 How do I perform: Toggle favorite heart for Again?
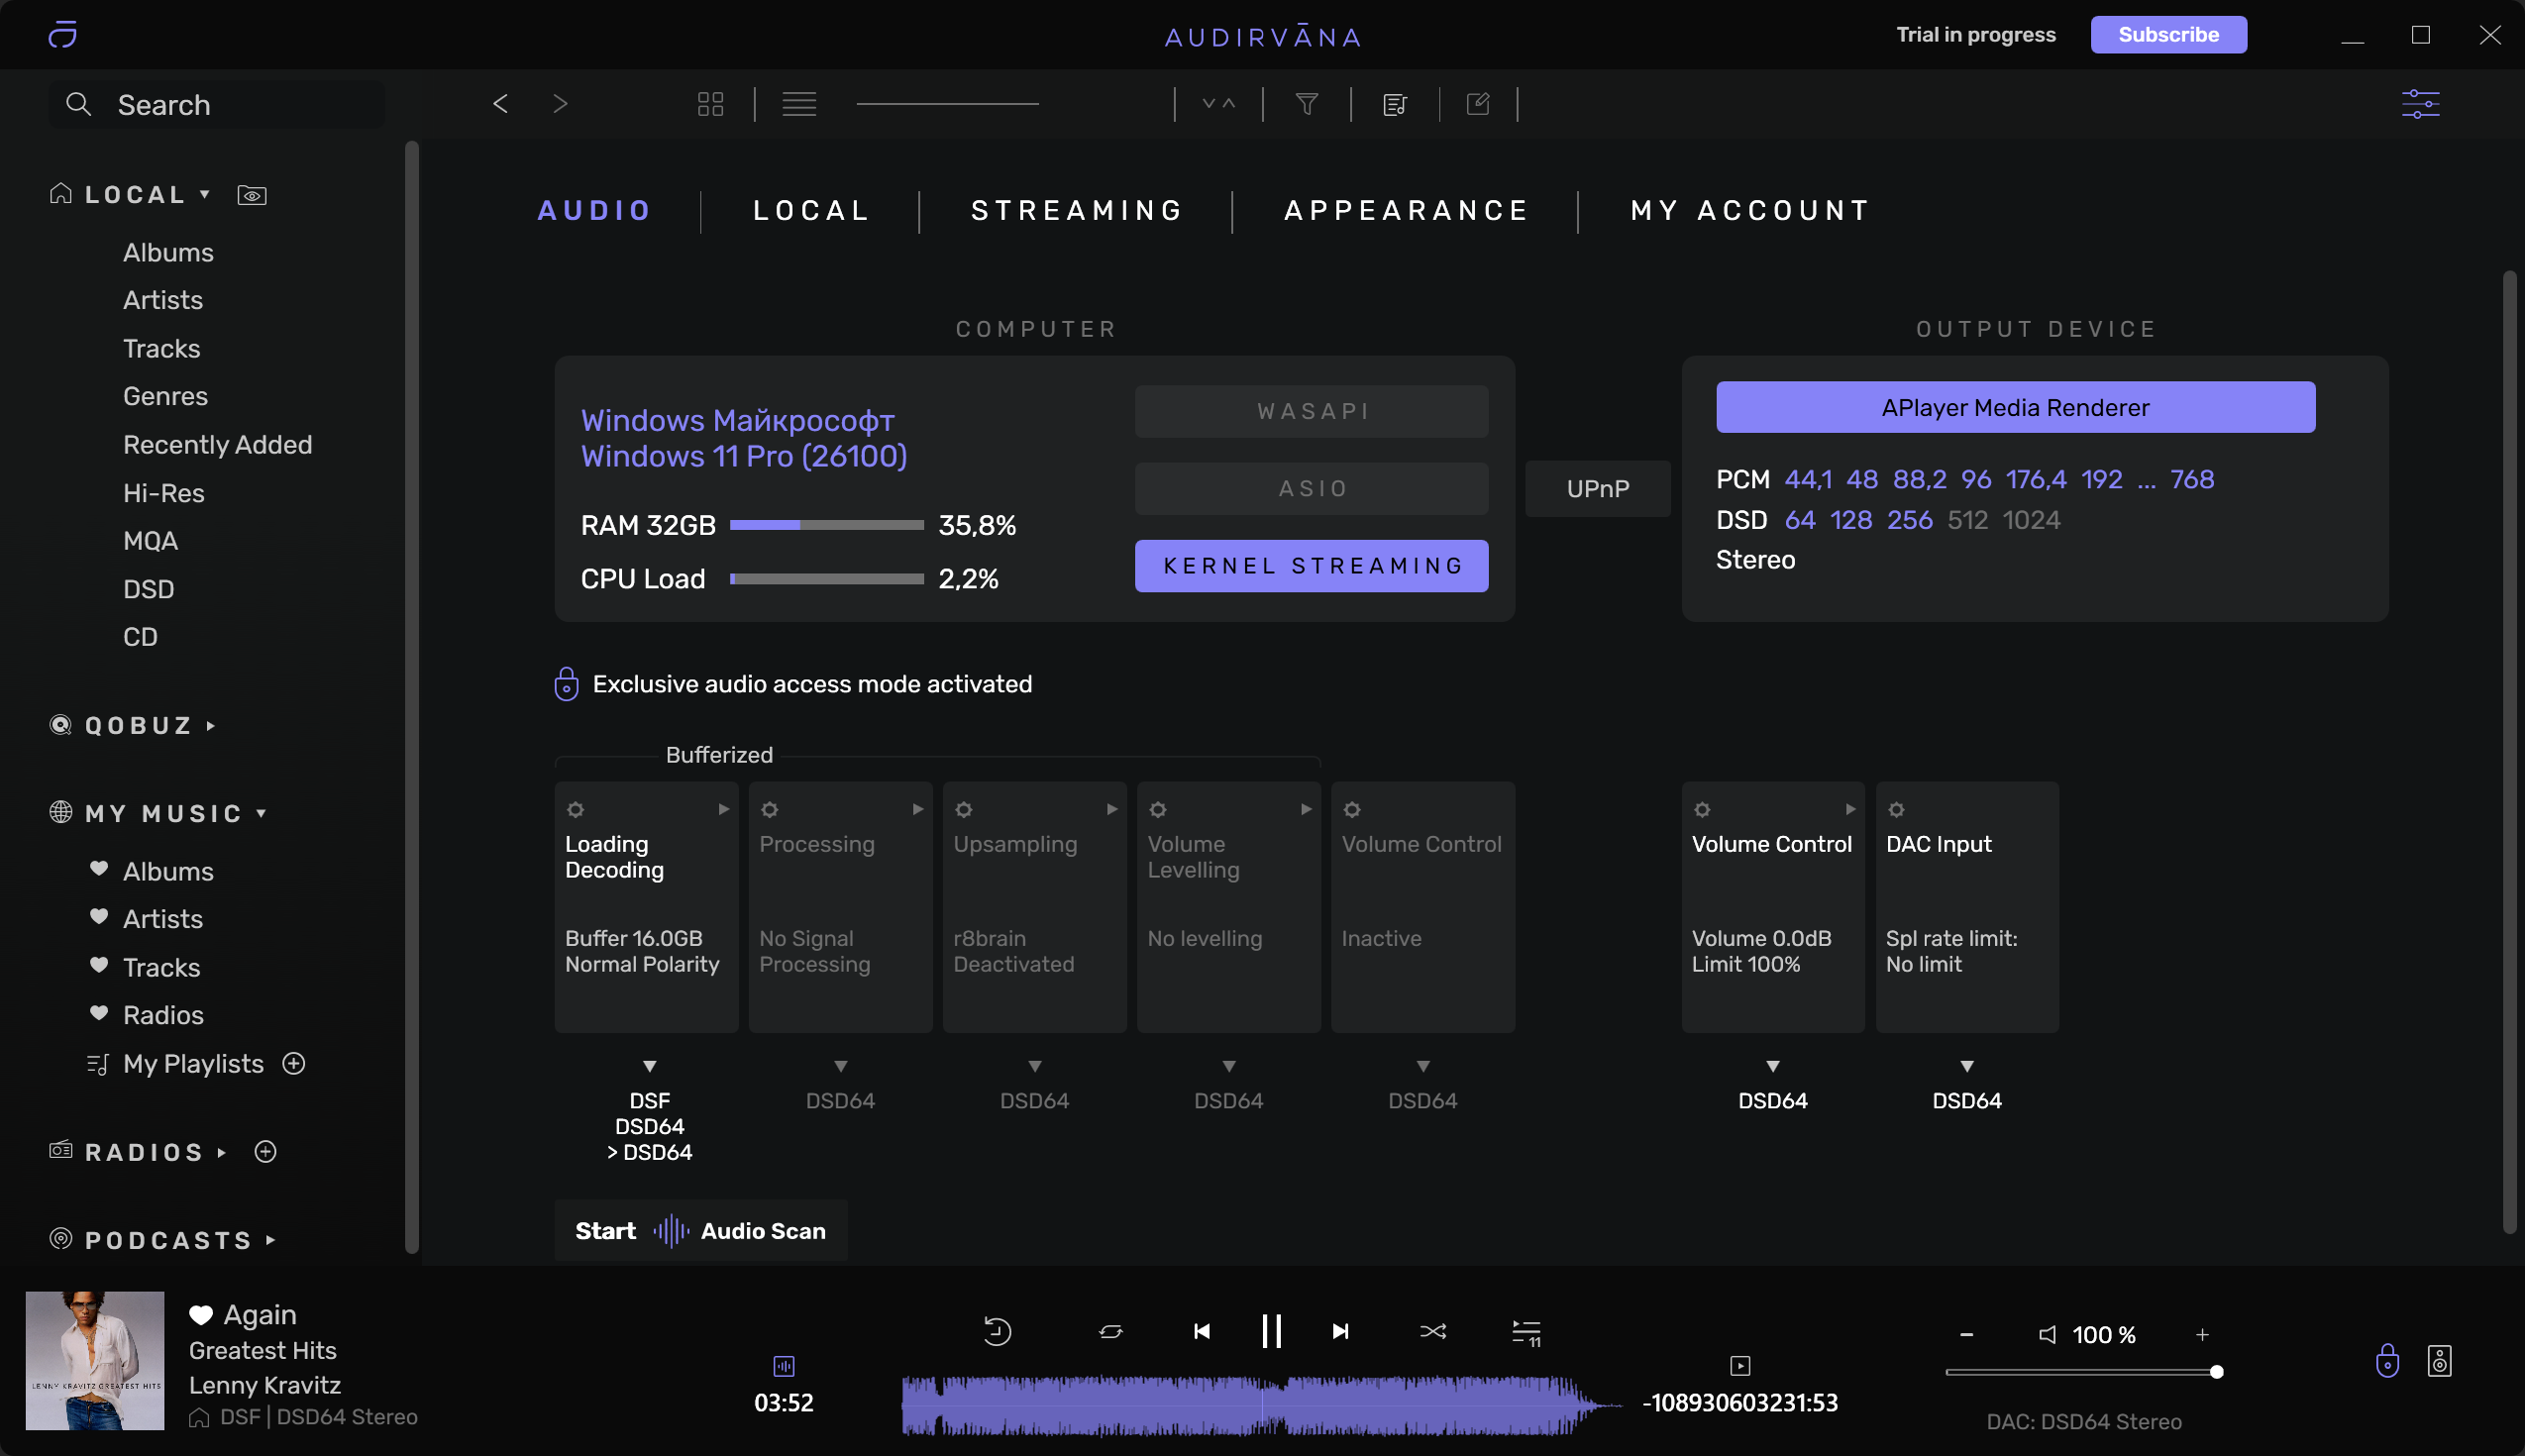(201, 1315)
